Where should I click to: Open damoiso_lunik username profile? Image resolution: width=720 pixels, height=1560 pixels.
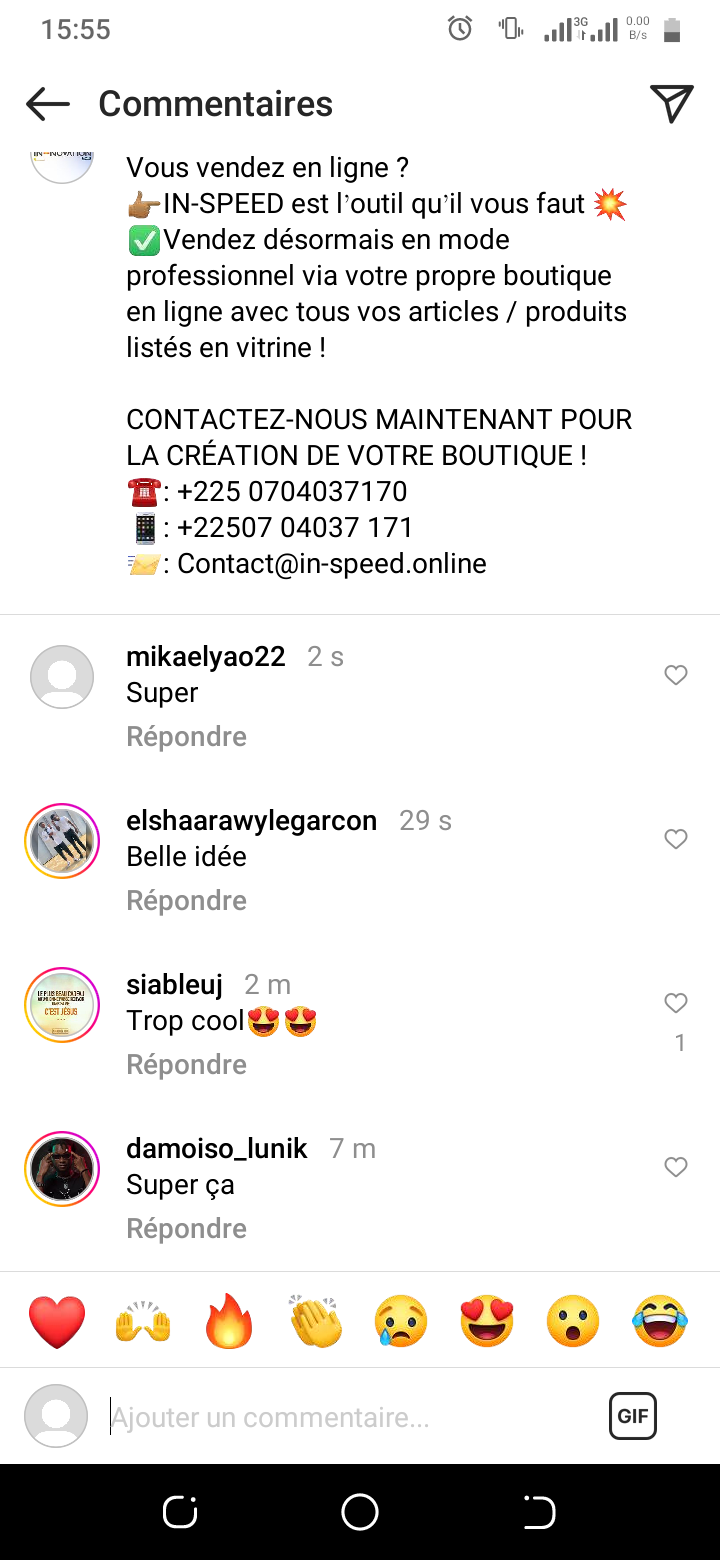217,1148
